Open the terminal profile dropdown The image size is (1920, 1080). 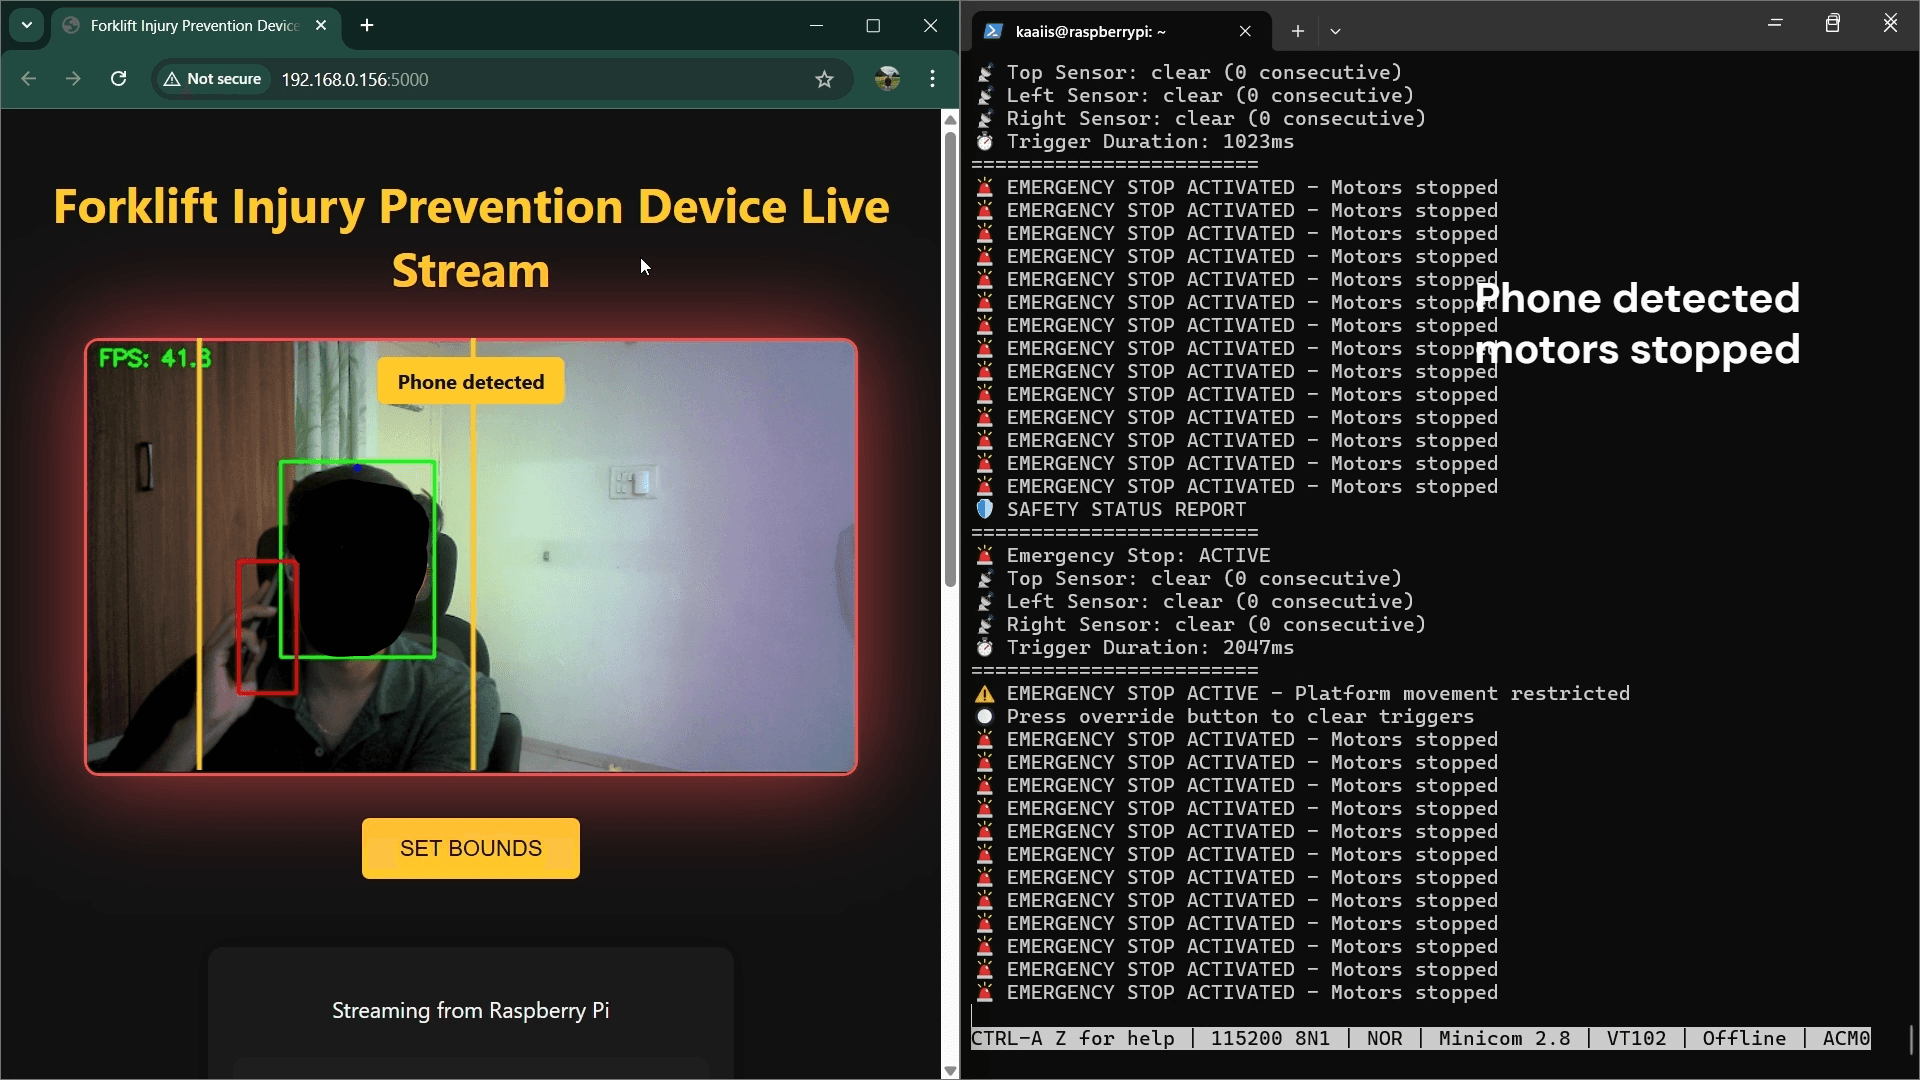coord(1335,32)
